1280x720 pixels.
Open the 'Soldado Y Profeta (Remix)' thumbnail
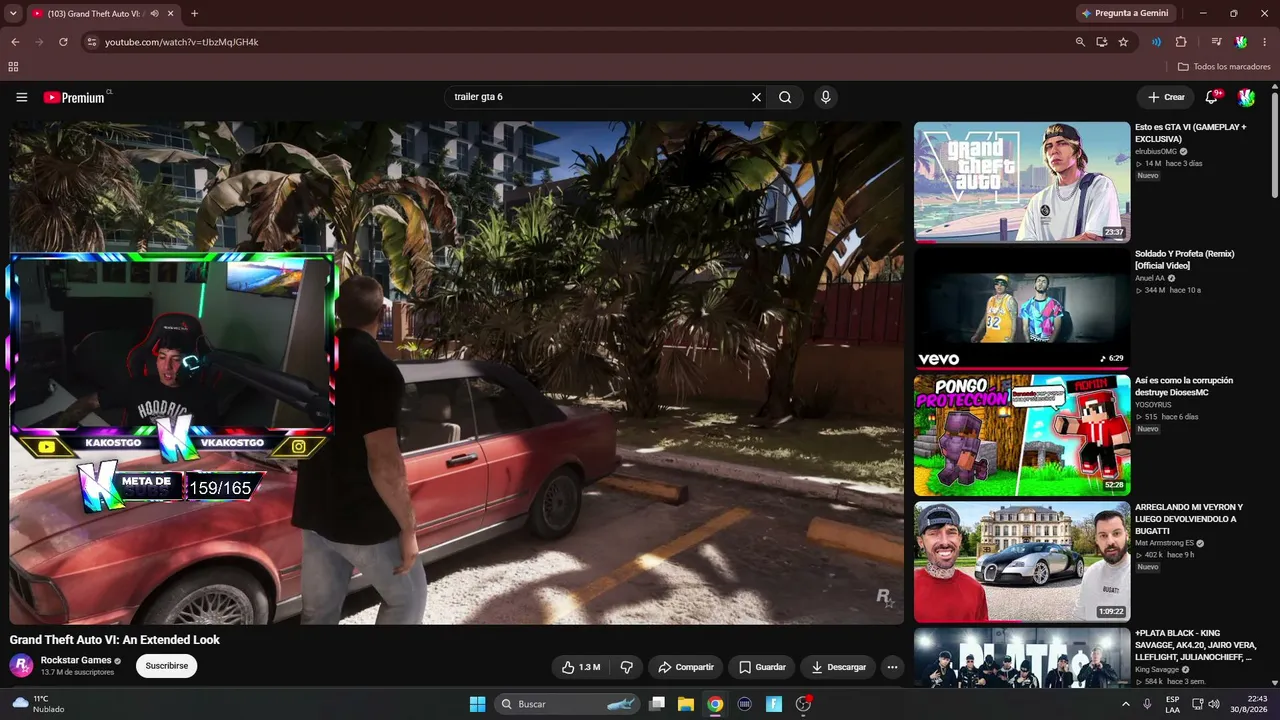[1022, 308]
